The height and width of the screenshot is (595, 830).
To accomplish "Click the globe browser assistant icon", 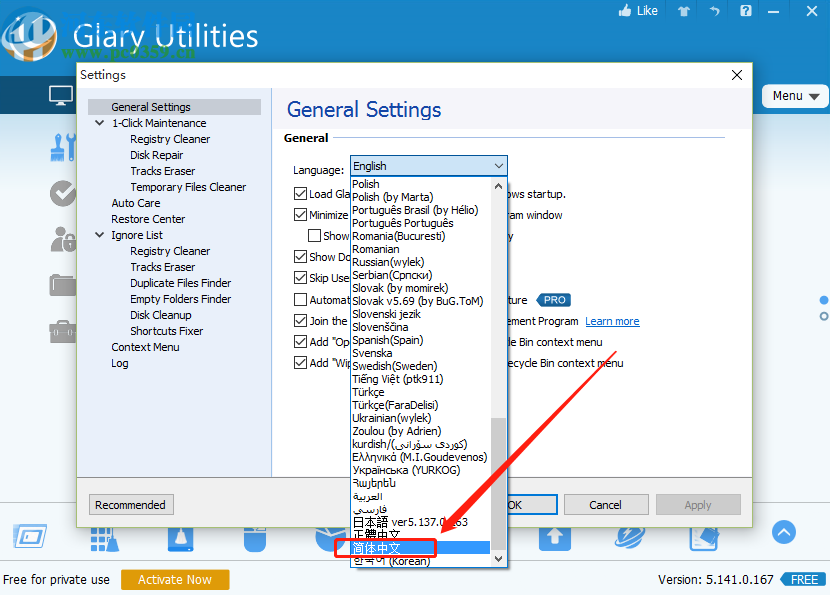I will 630,538.
